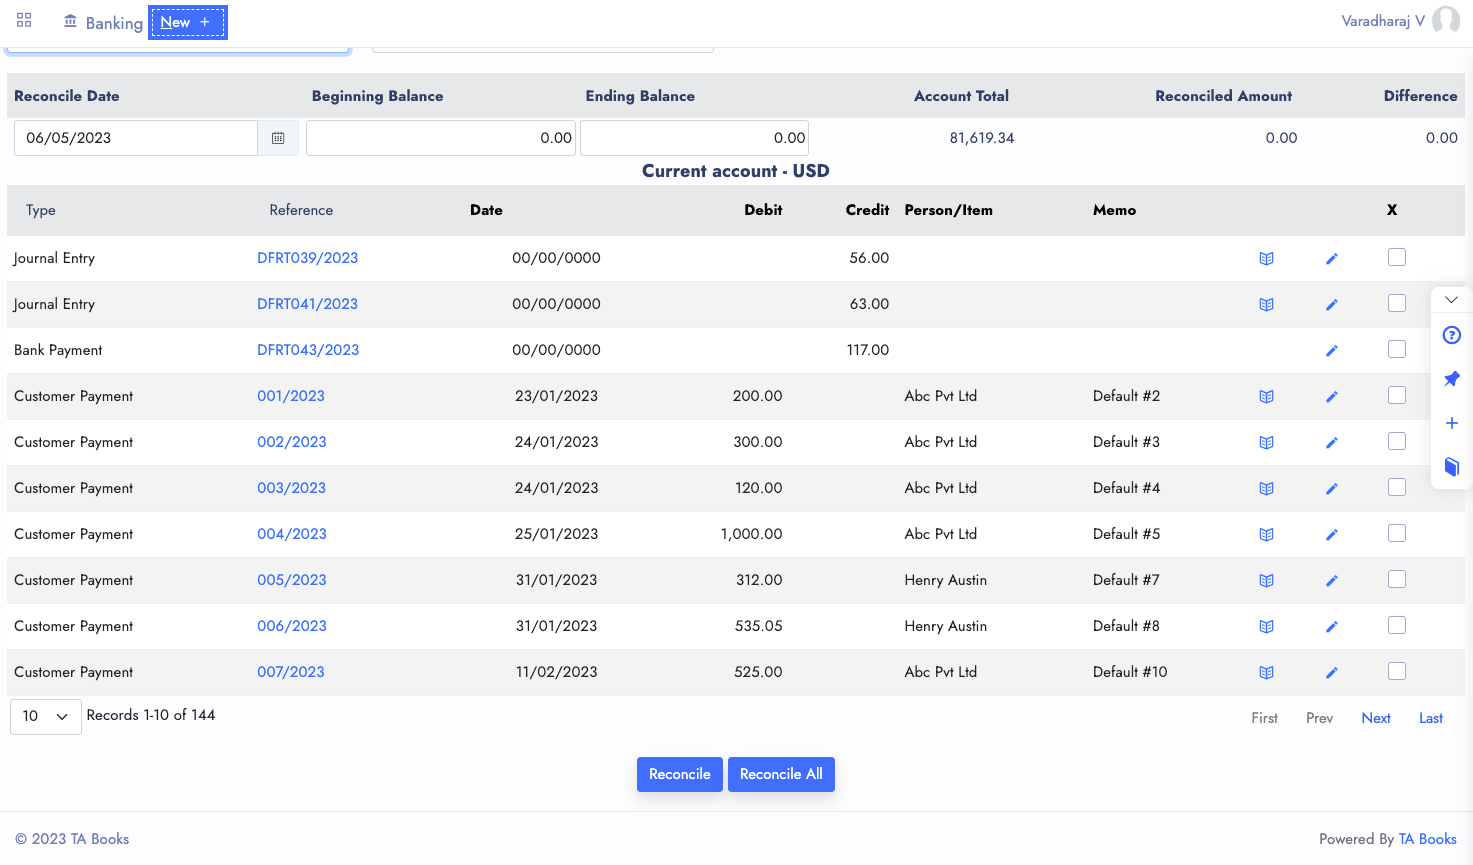The width and height of the screenshot is (1473, 865).
Task: Open the TA Books link in footer
Action: (1427, 839)
